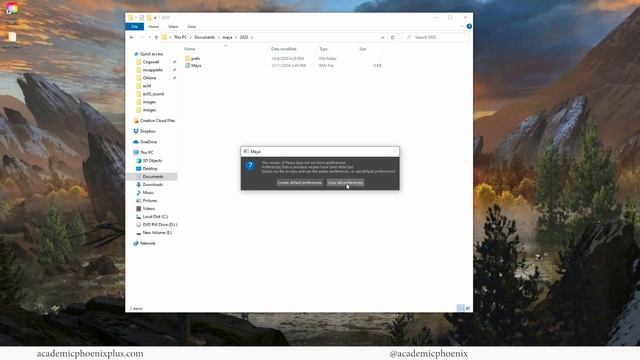Click the folder icon in the address bar
This screenshot has height=360, width=640.
tap(164, 37)
